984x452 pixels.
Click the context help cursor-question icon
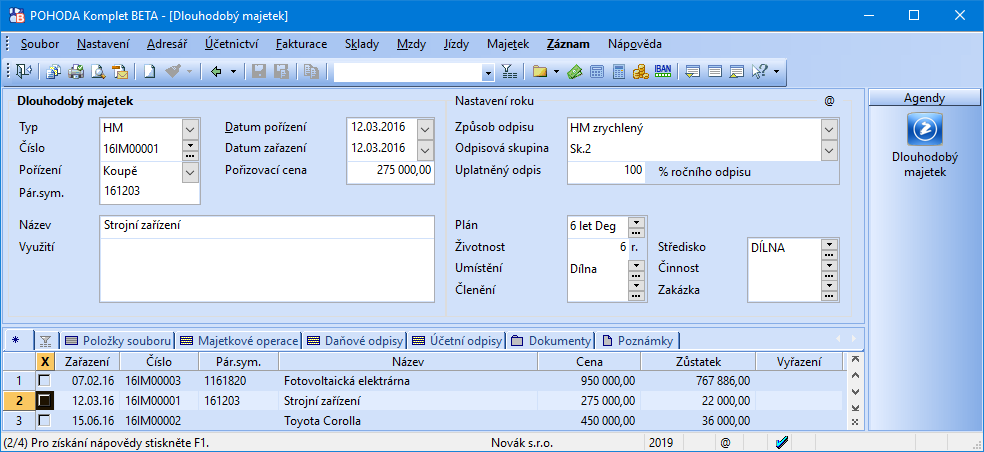click(760, 72)
